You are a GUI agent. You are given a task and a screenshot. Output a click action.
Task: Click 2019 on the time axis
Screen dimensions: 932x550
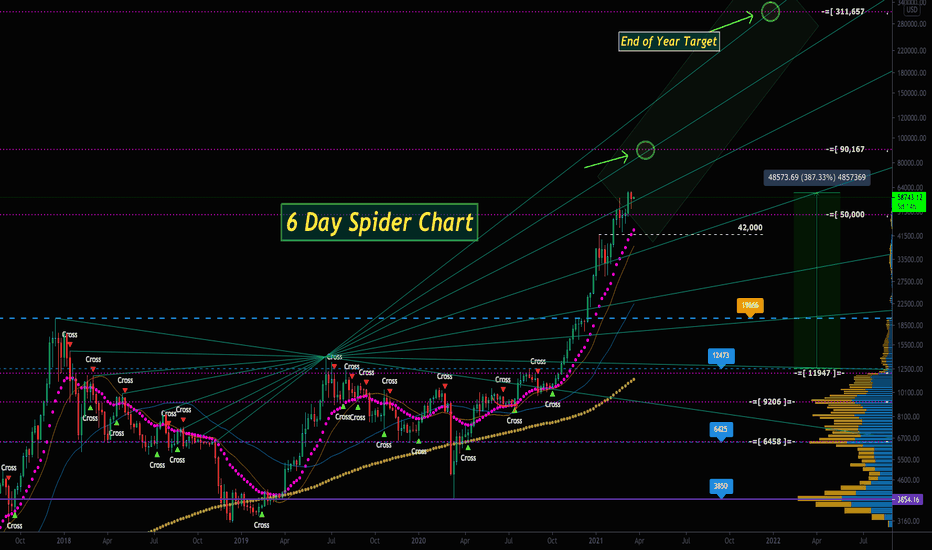pyautogui.click(x=241, y=540)
